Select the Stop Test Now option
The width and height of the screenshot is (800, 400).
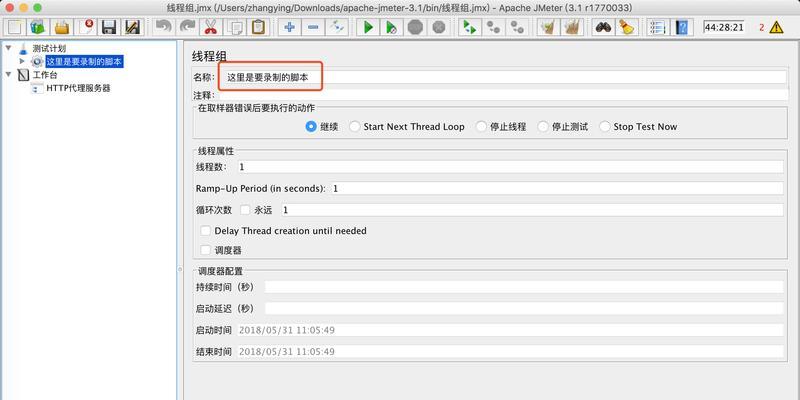tap(605, 127)
